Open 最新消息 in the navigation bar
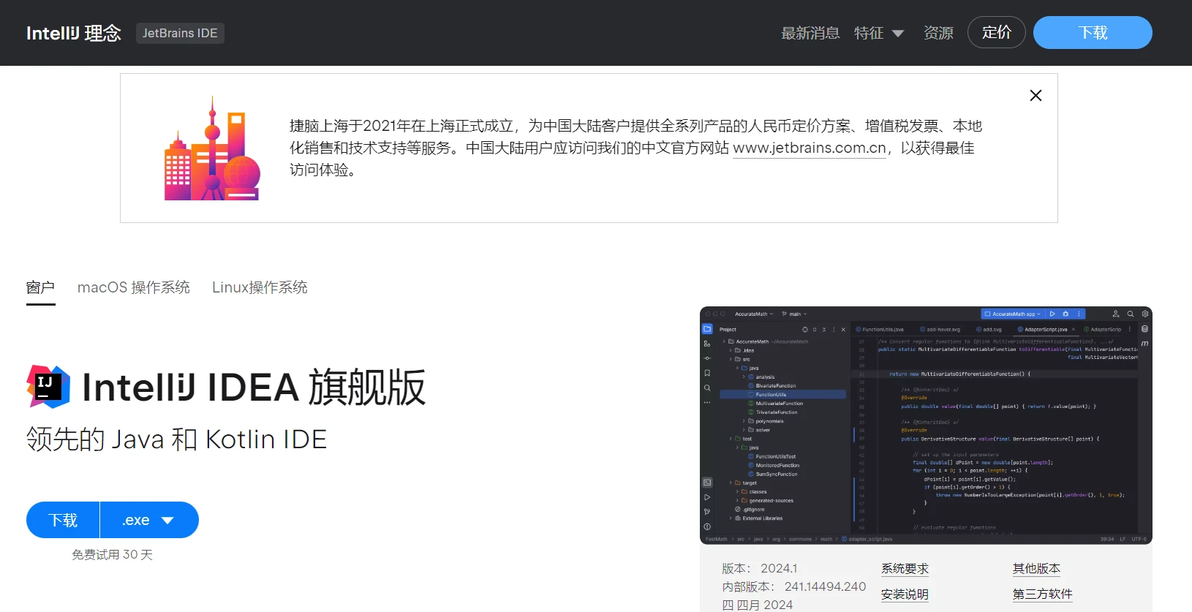Screen dimensions: 1192x612 coord(810,33)
